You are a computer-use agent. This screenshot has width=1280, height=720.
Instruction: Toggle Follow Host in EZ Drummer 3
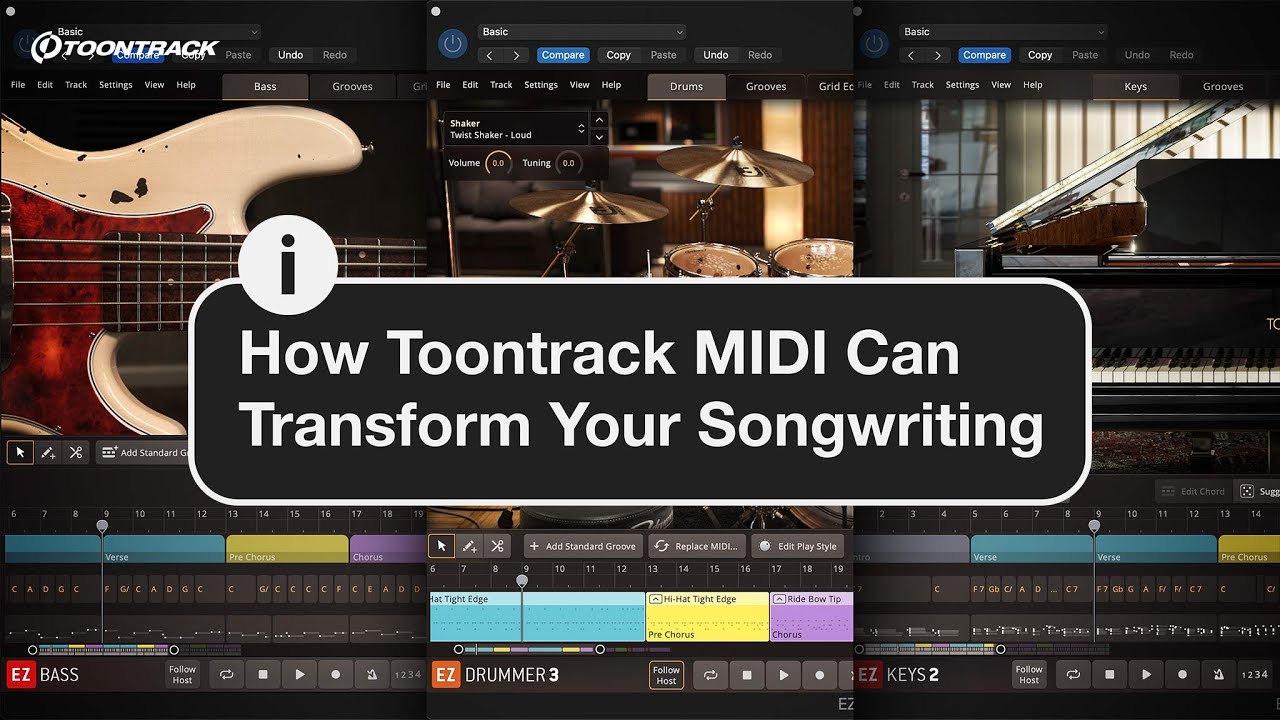click(666, 675)
